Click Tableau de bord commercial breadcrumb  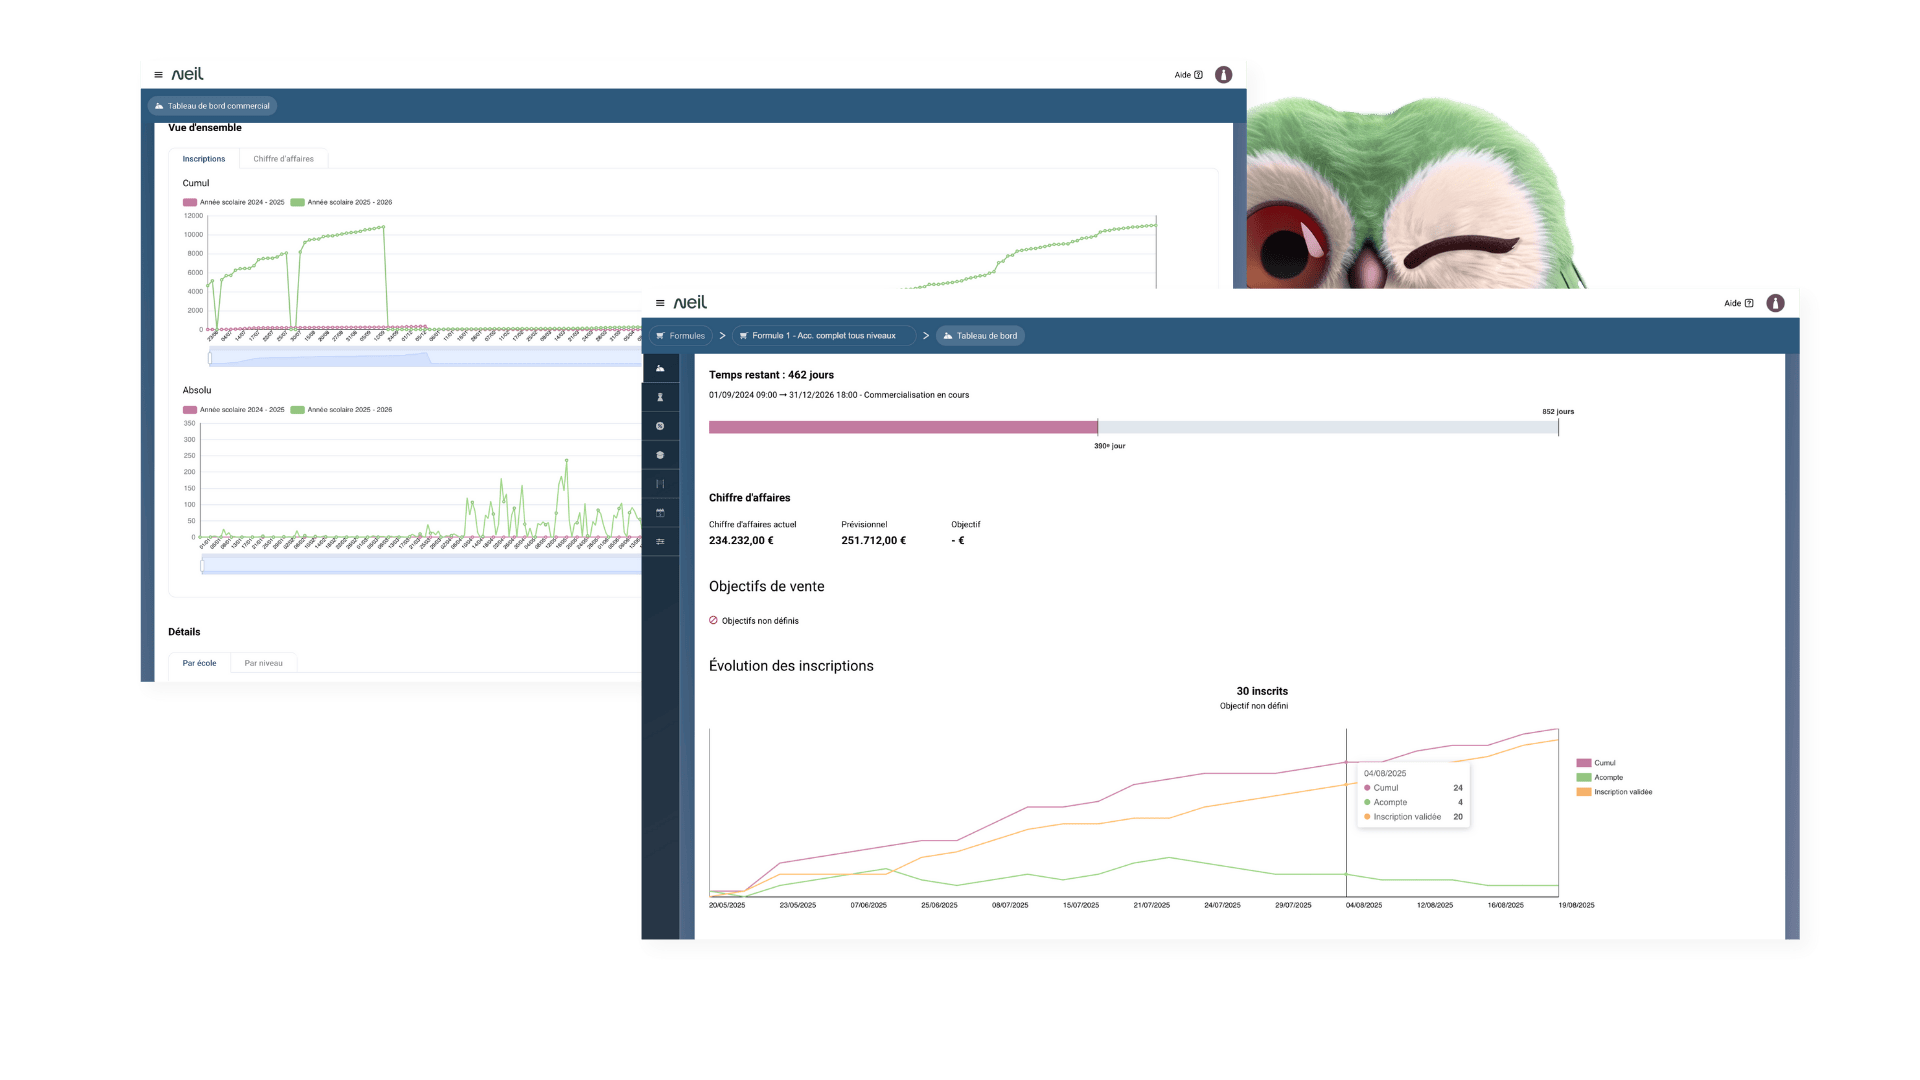(x=212, y=106)
